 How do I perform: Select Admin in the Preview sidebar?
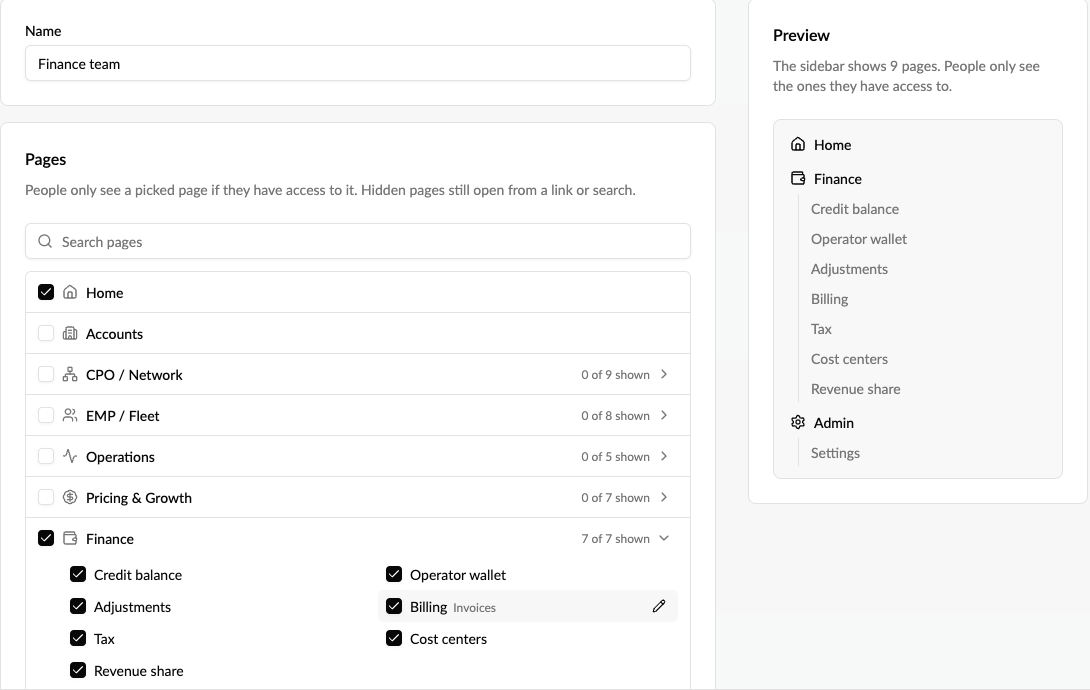click(833, 422)
